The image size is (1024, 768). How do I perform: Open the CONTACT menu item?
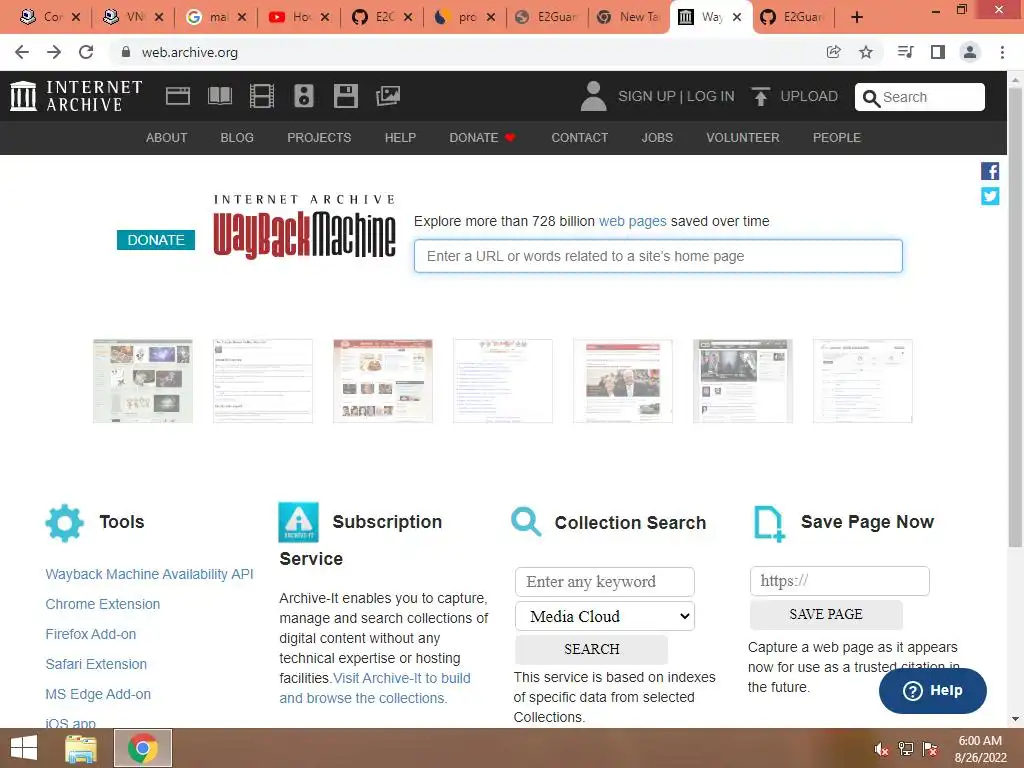580,138
